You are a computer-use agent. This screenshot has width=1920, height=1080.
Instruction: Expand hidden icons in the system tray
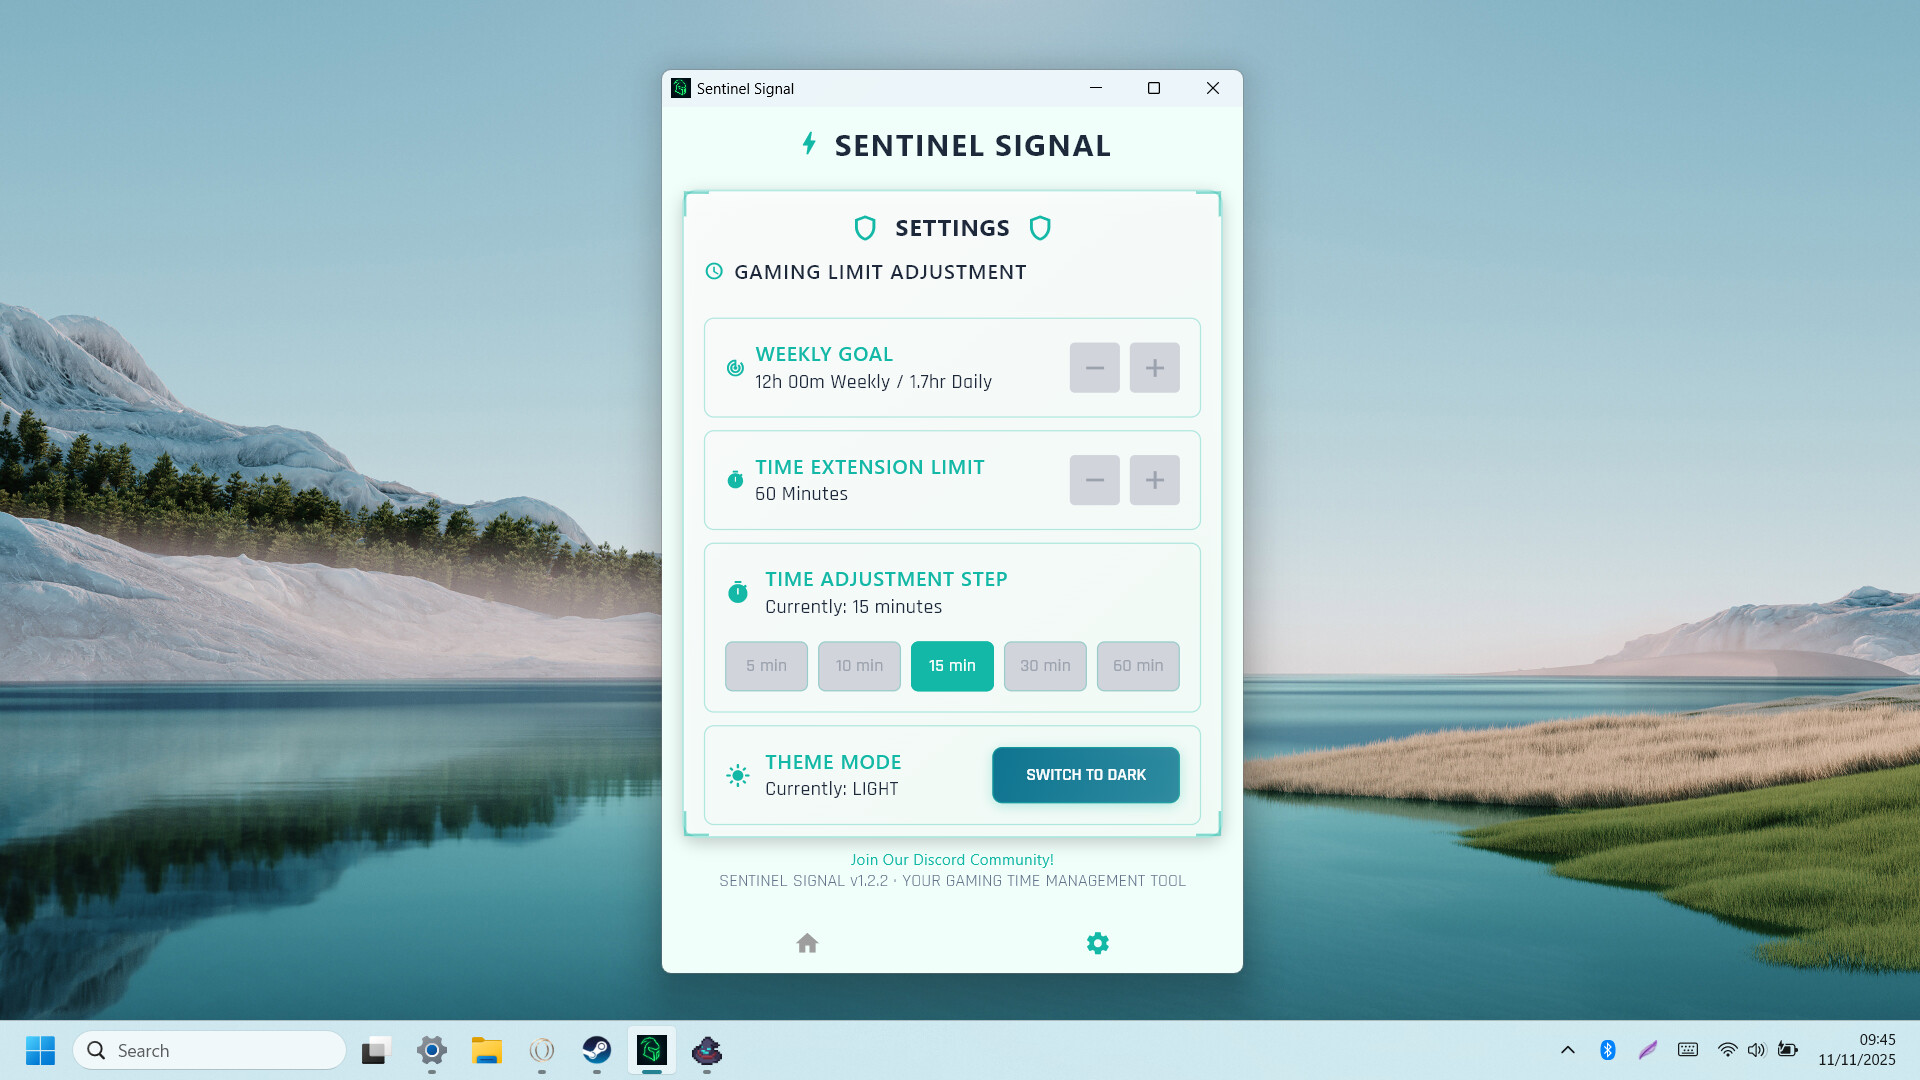(x=1567, y=1050)
